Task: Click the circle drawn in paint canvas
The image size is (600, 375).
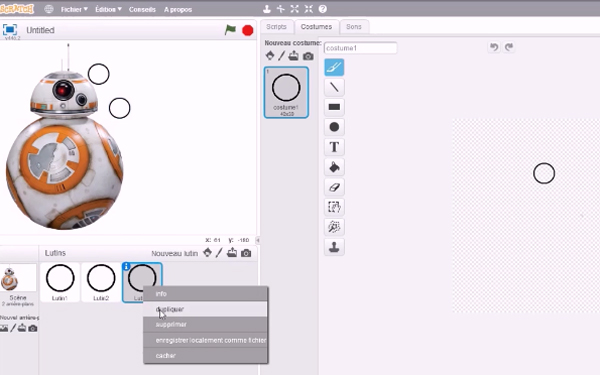Action: [x=544, y=173]
